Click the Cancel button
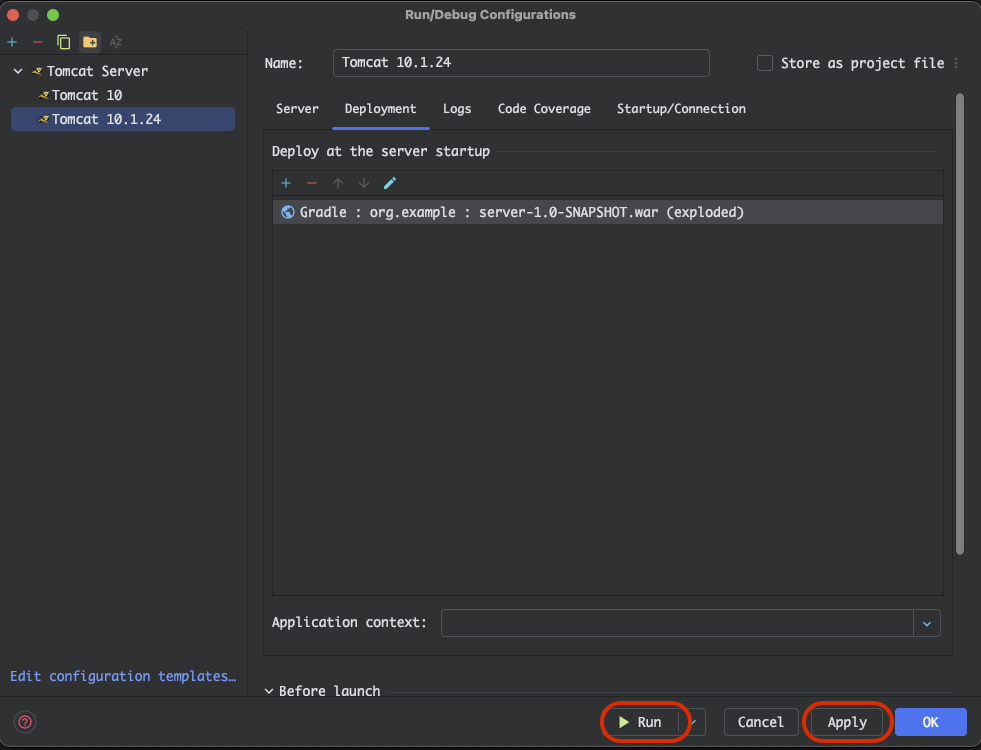 761,722
